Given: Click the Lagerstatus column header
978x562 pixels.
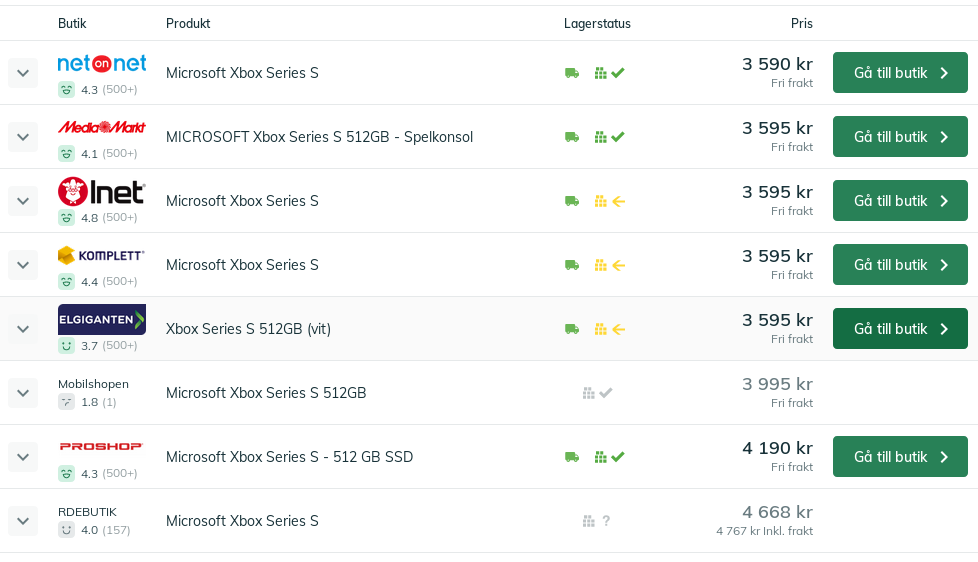Looking at the screenshot, I should (x=597, y=24).
